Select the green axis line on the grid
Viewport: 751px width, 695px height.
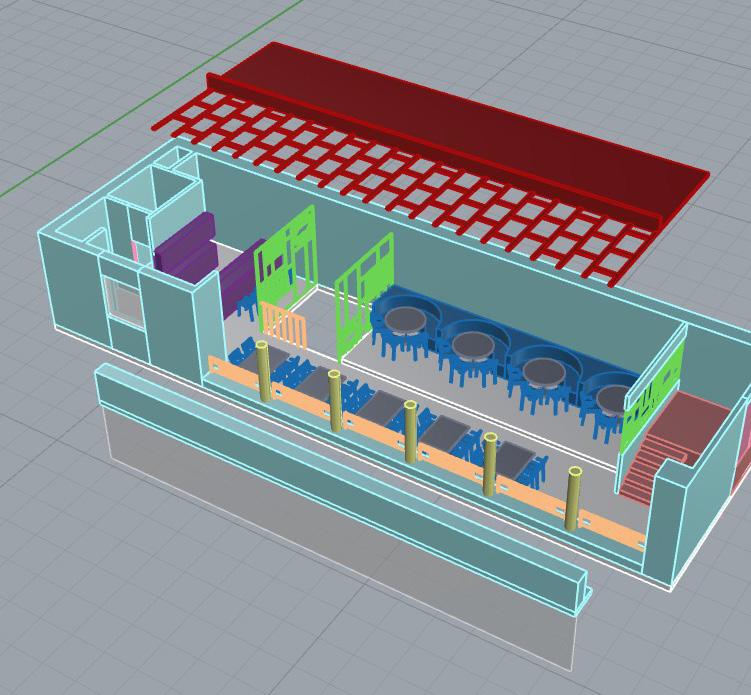[152, 97]
